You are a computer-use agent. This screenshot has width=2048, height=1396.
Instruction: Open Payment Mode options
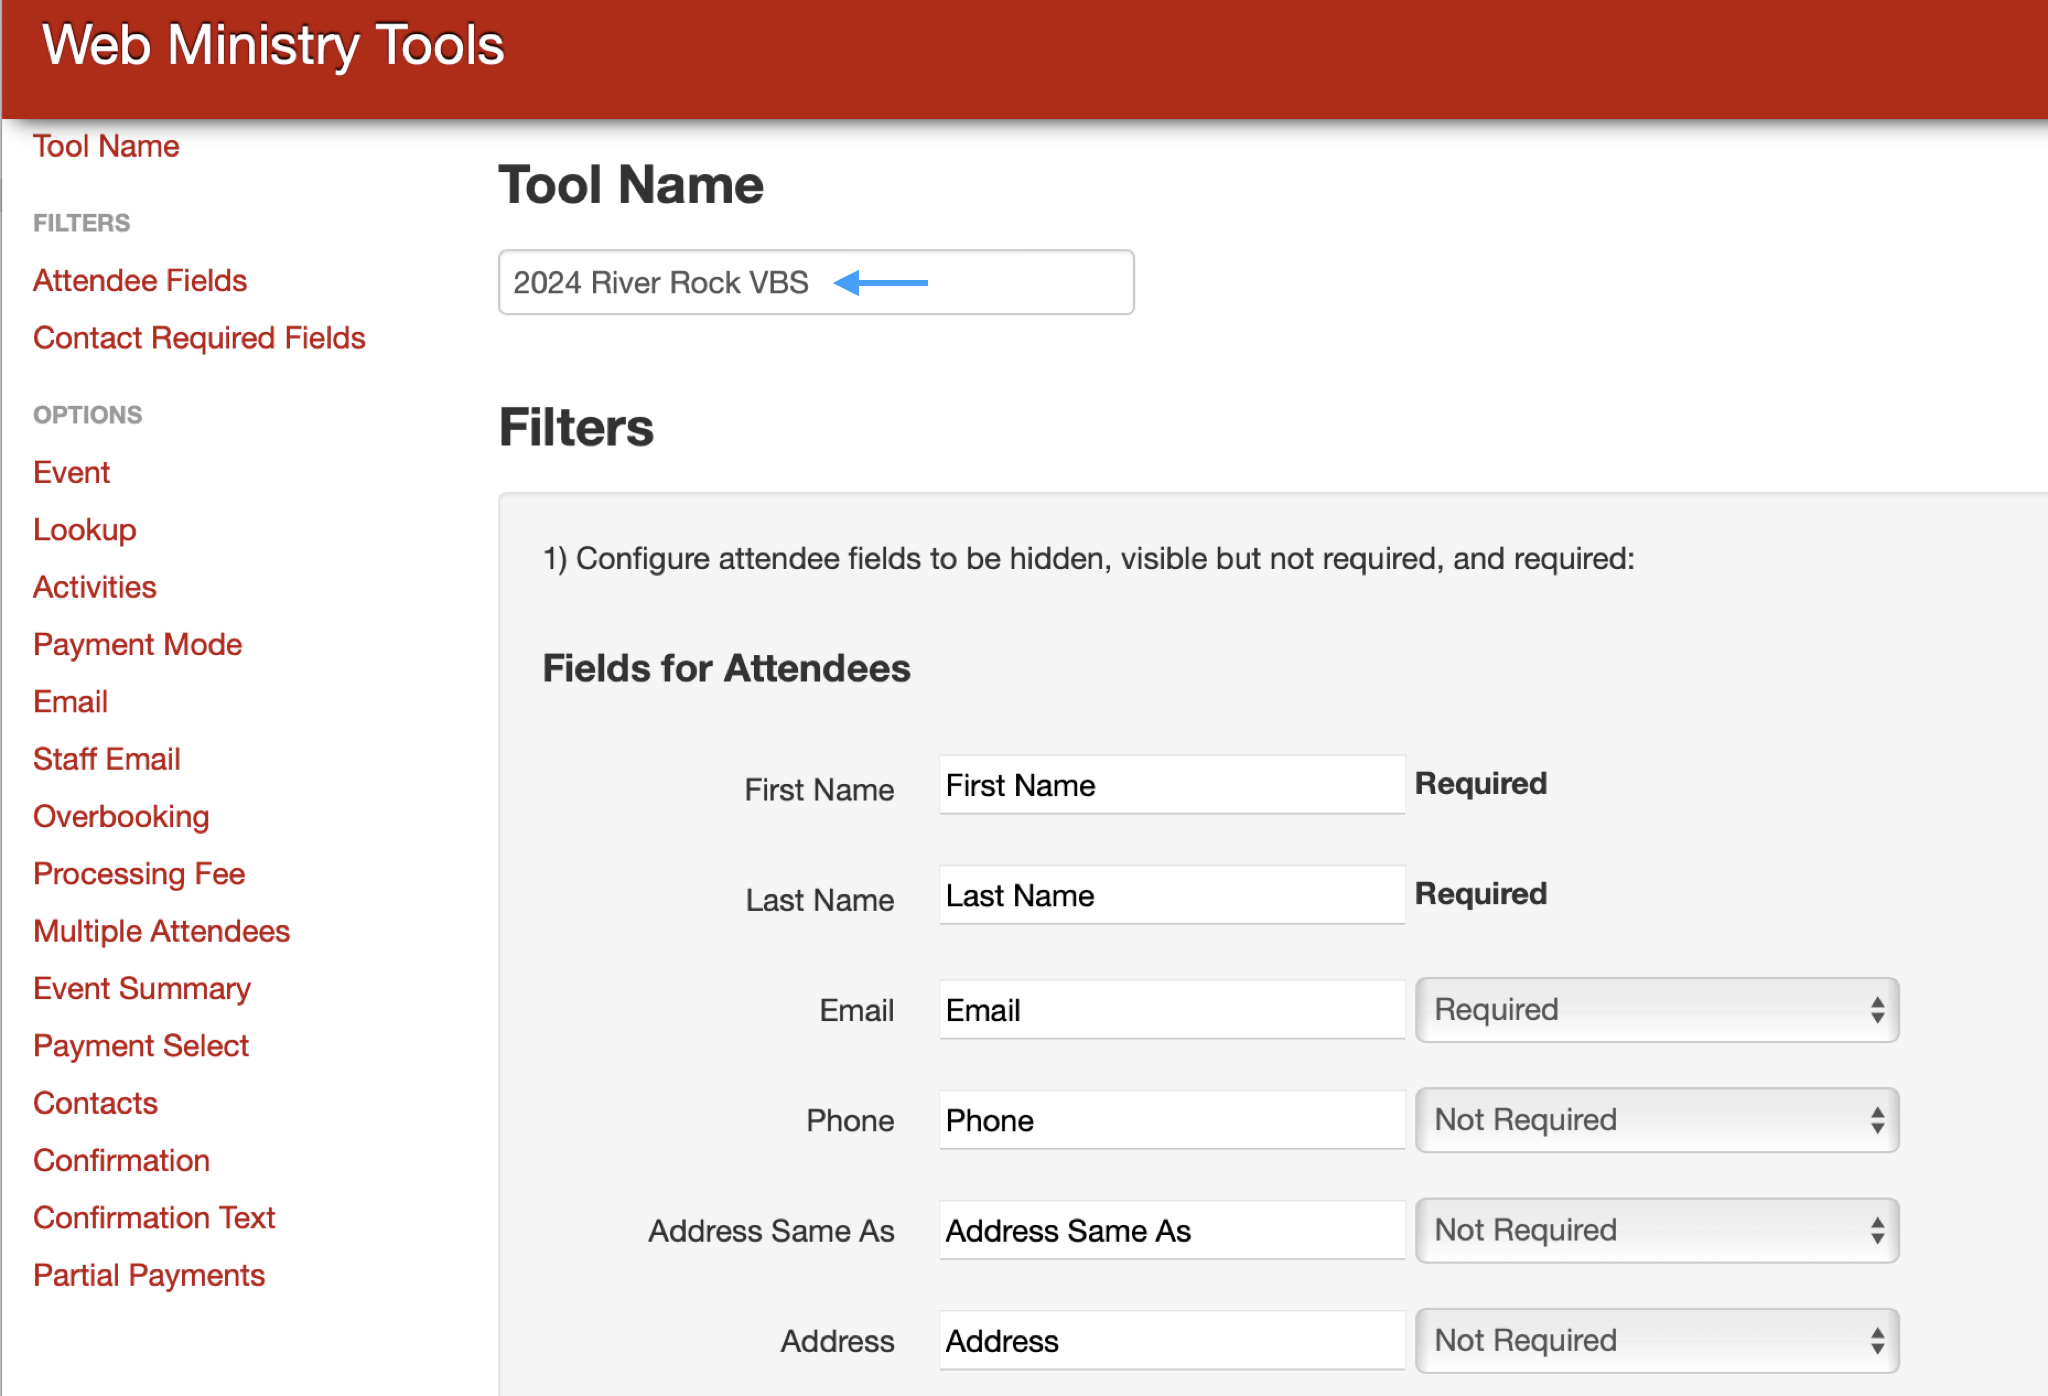tap(137, 644)
